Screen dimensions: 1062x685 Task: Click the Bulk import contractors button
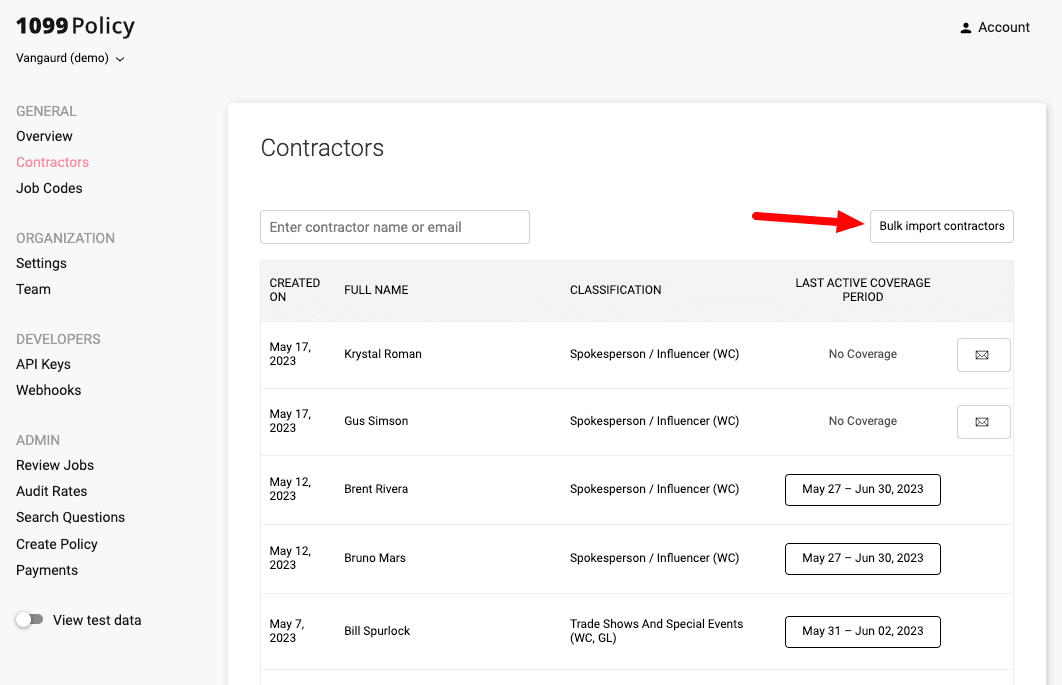(941, 227)
